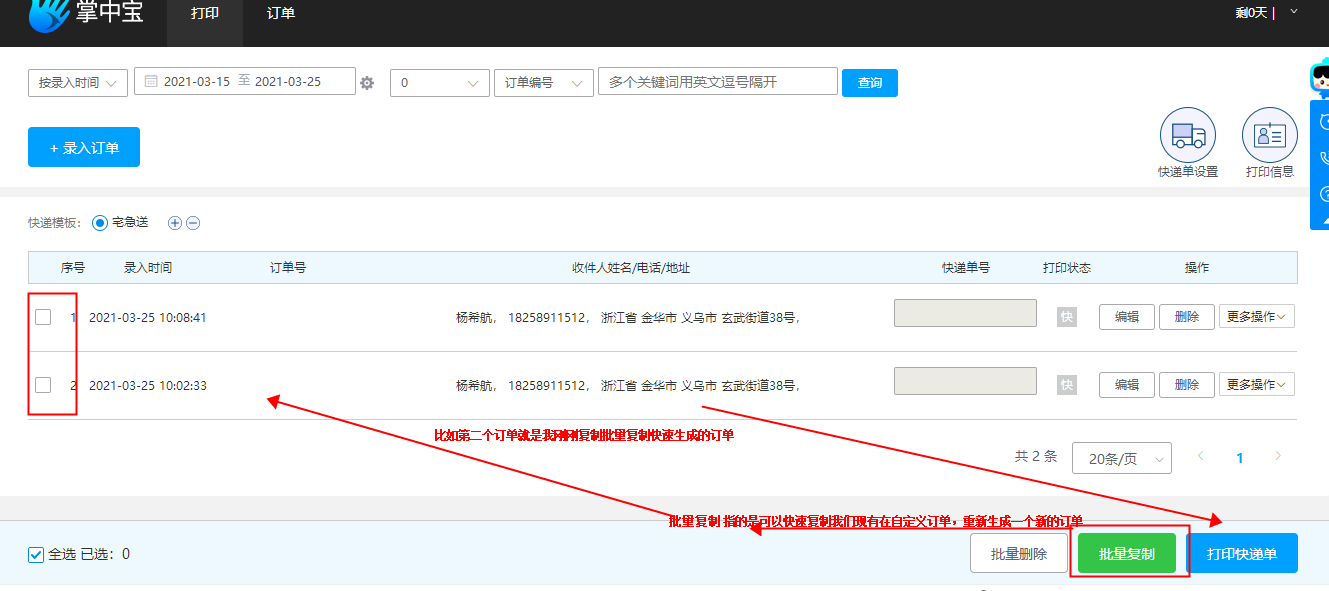1329x591 pixels.
Task: Click the 快 print status icon in row 1
Action: 1067,317
